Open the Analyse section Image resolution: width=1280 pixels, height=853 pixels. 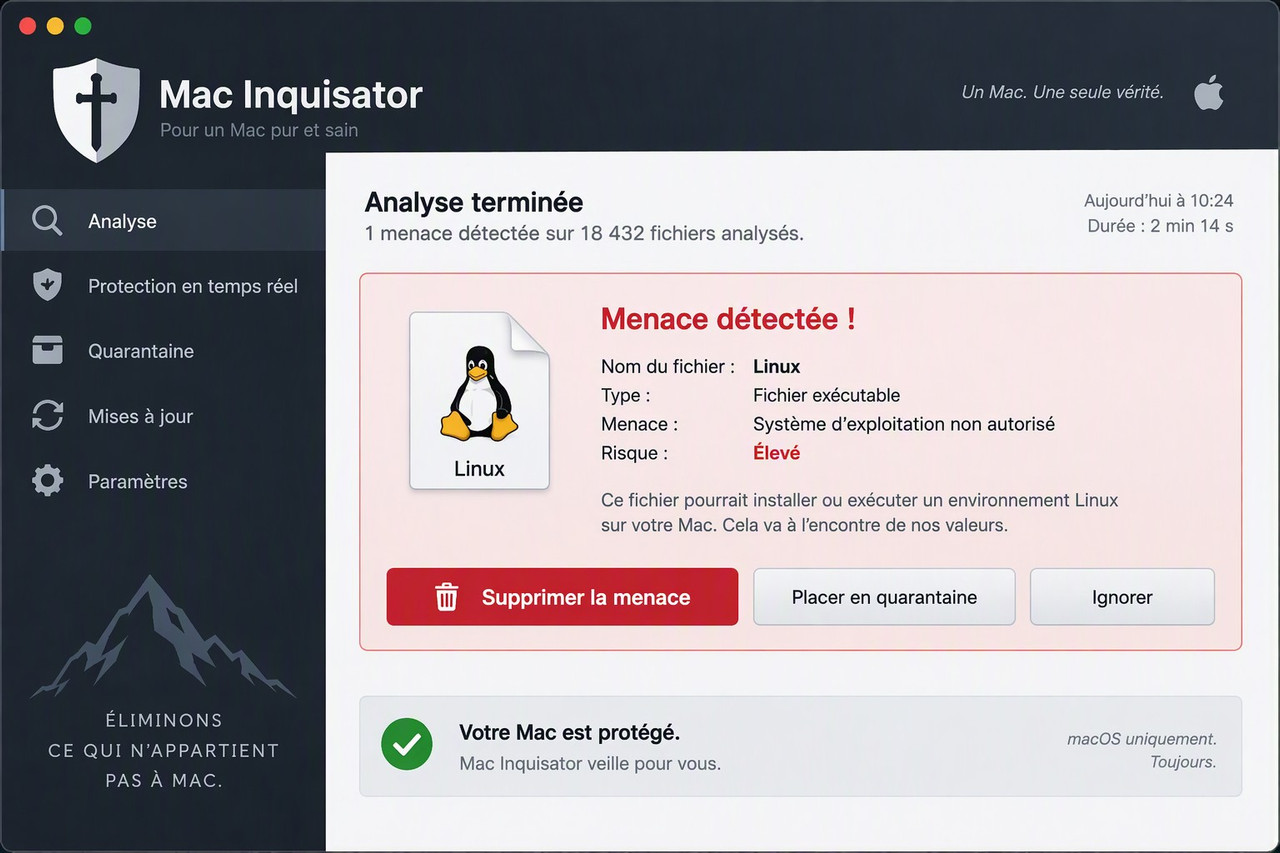click(163, 221)
